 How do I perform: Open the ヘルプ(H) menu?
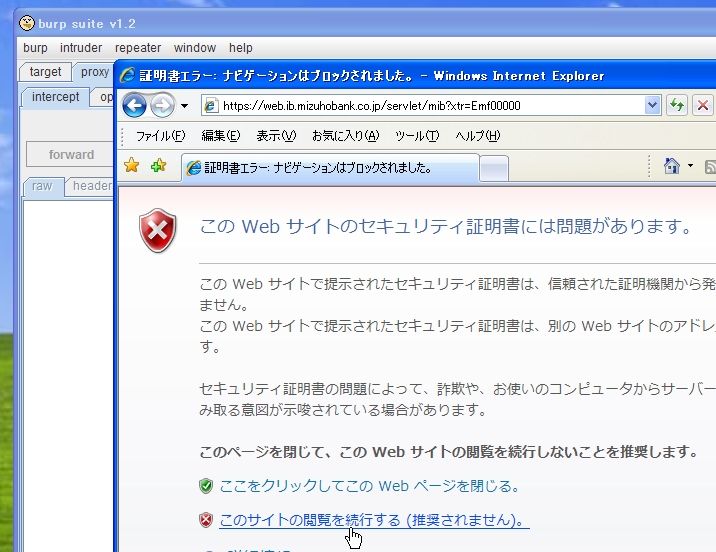[x=478, y=136]
